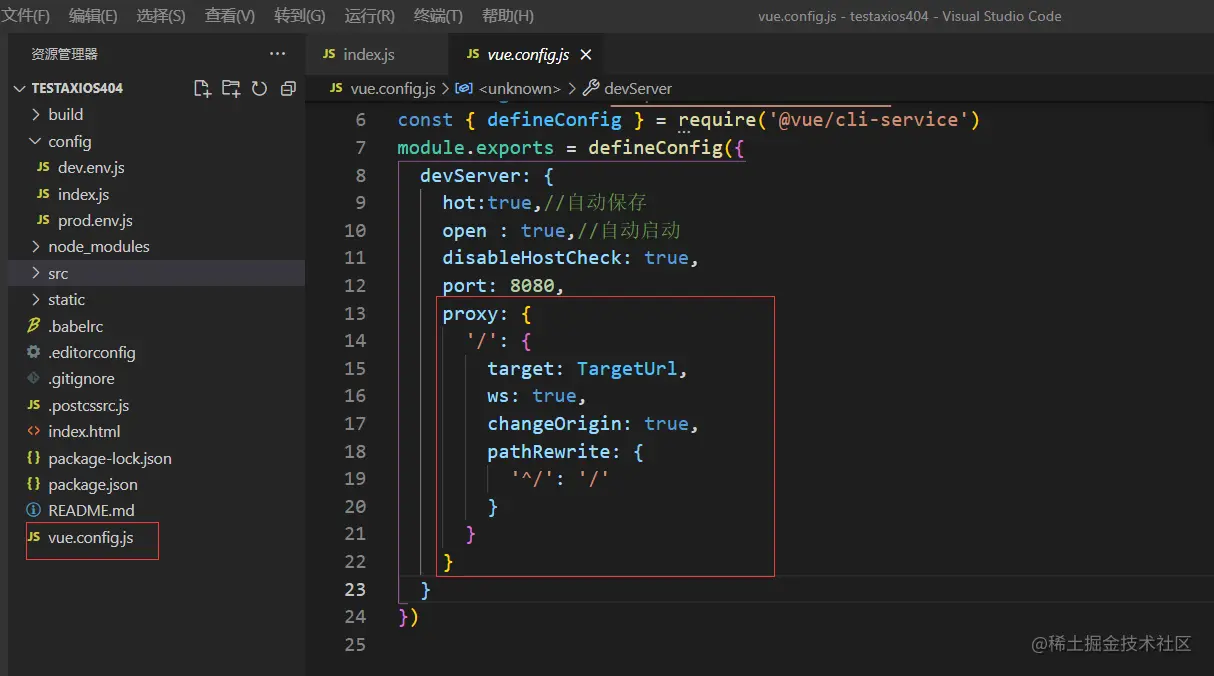Image resolution: width=1214 pixels, height=676 pixels.
Task: Open the .editorconfig file
Action: point(92,352)
